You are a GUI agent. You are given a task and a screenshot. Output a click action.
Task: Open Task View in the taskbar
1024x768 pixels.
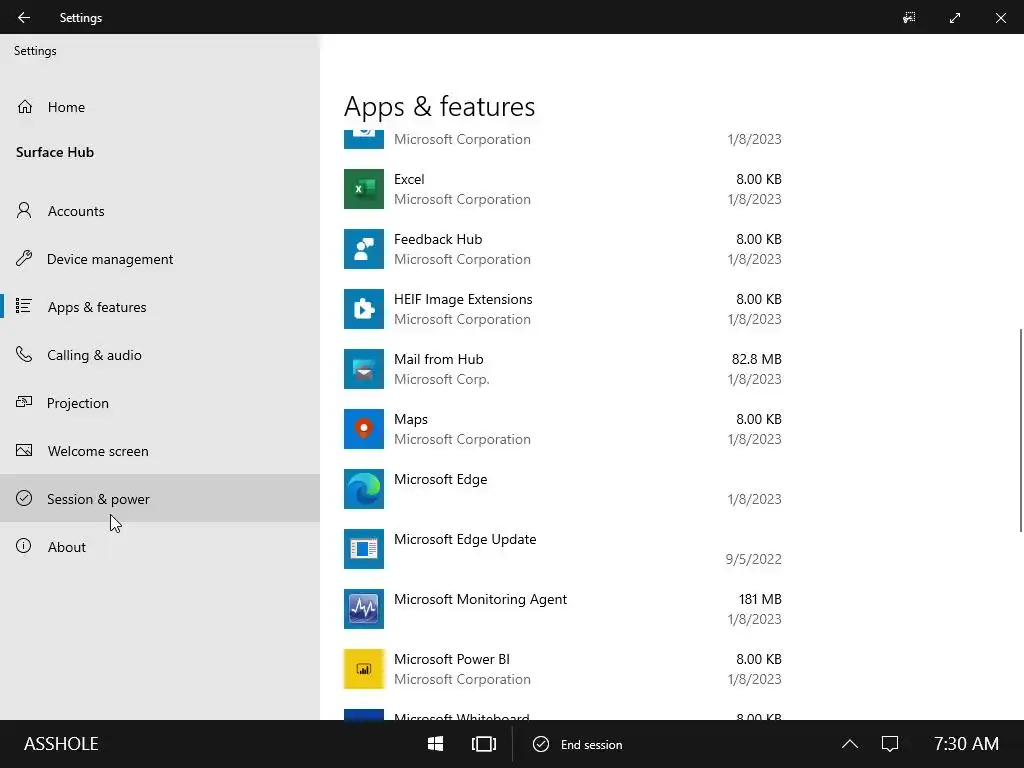click(x=484, y=744)
